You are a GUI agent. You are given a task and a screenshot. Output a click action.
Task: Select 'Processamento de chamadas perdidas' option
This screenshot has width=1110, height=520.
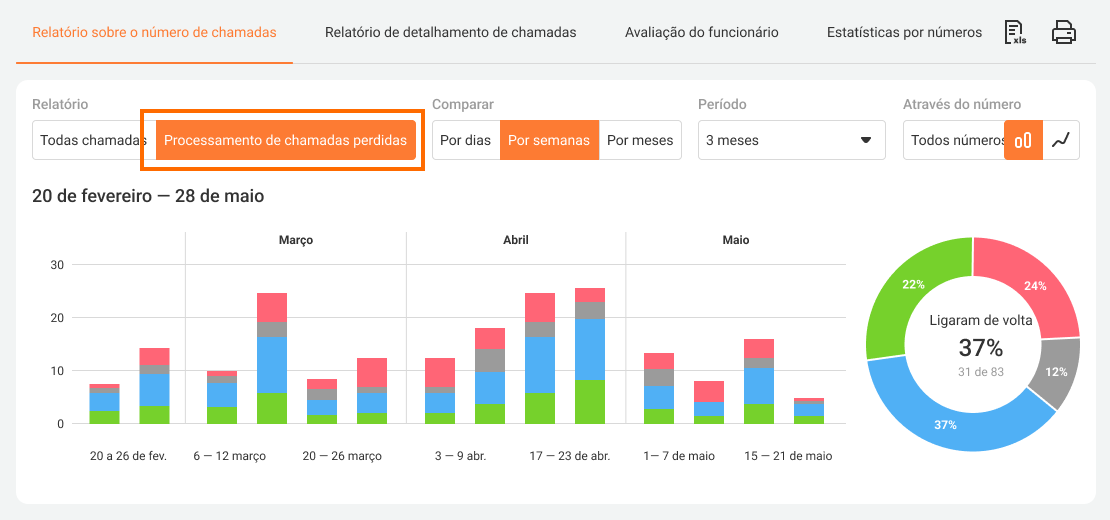pos(285,141)
